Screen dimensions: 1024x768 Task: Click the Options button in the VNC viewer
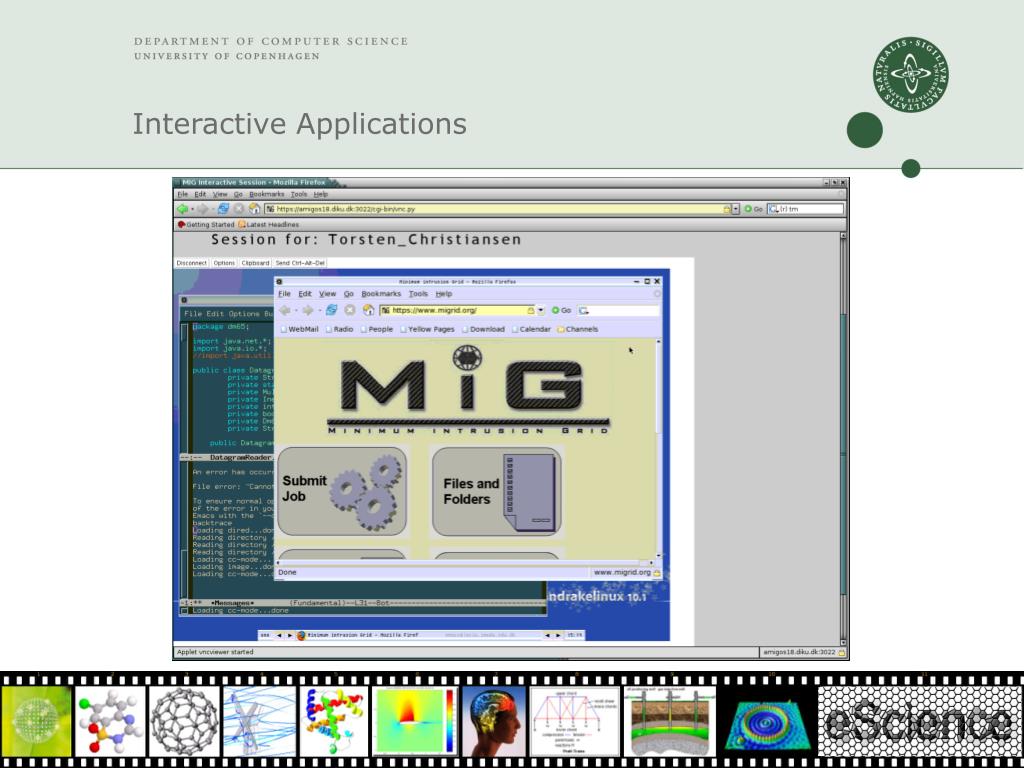(224, 263)
